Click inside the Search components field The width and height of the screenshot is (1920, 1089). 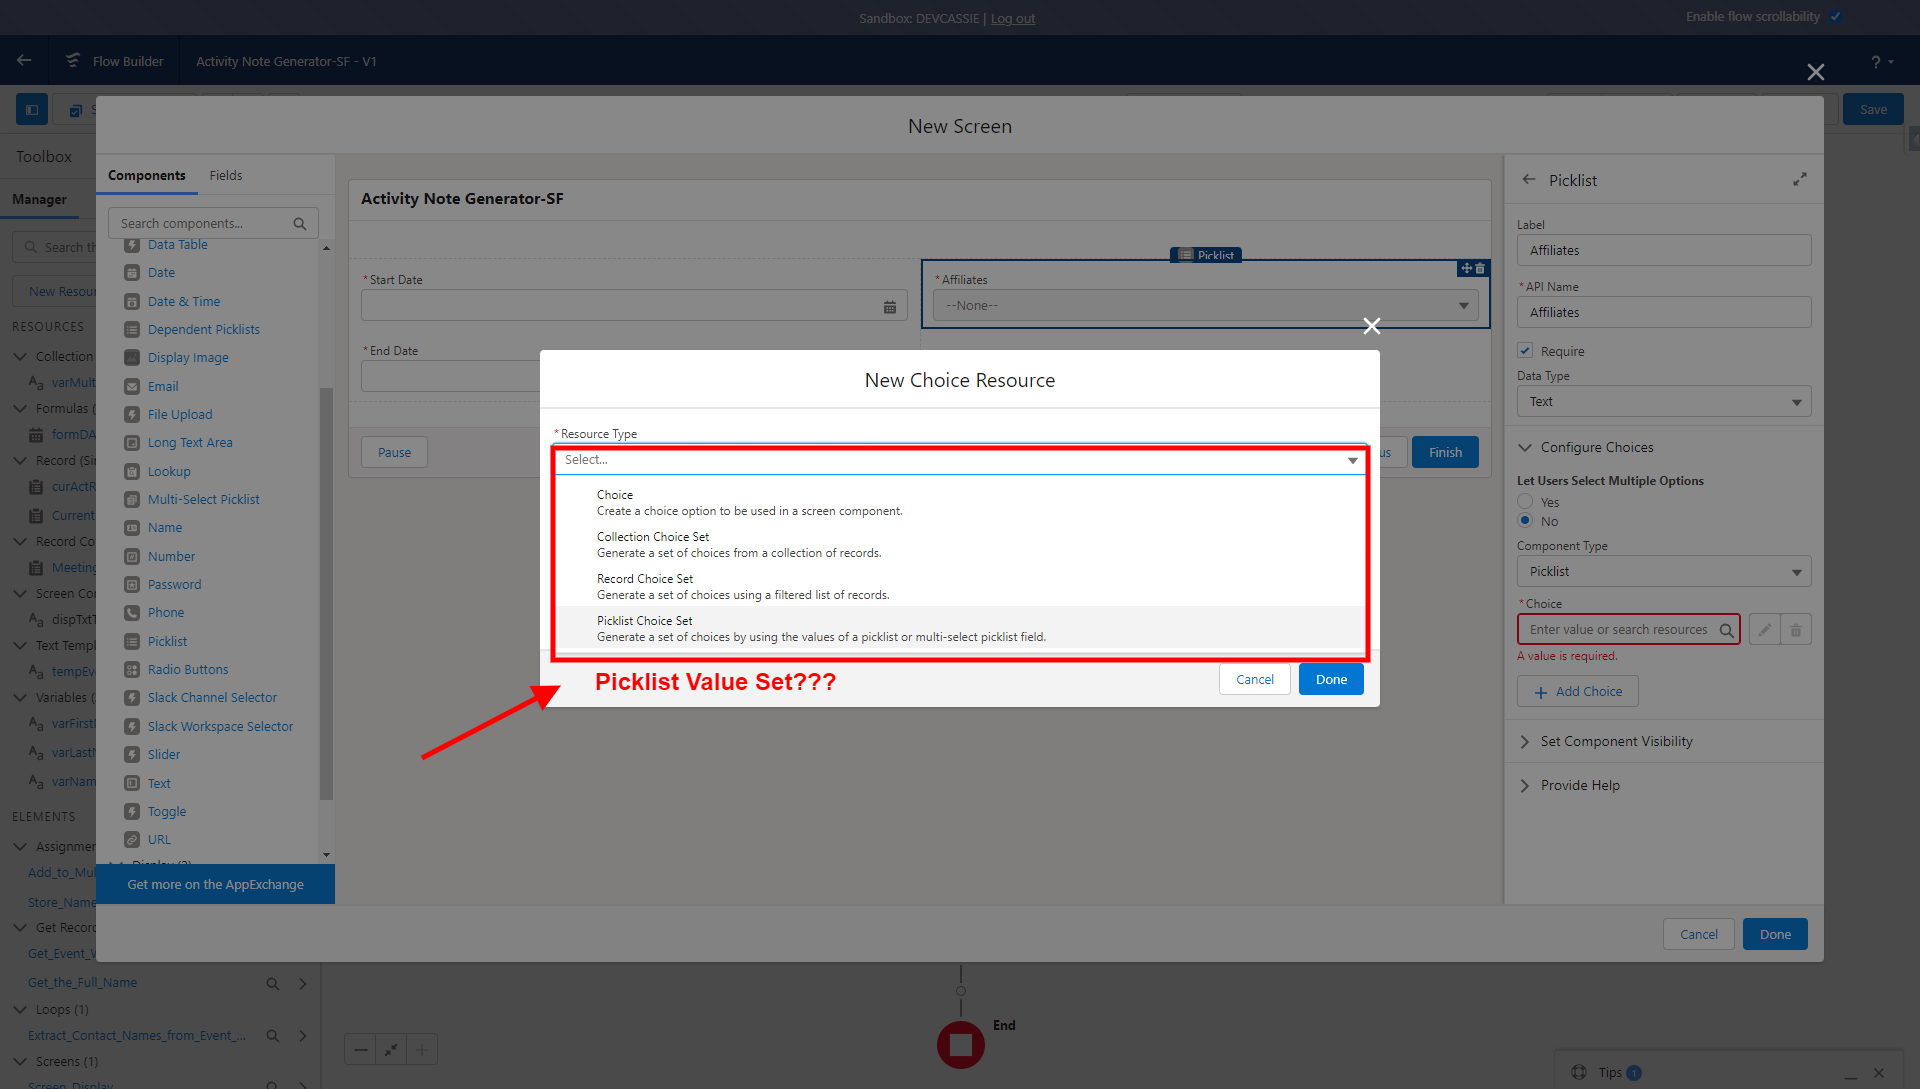coord(200,222)
